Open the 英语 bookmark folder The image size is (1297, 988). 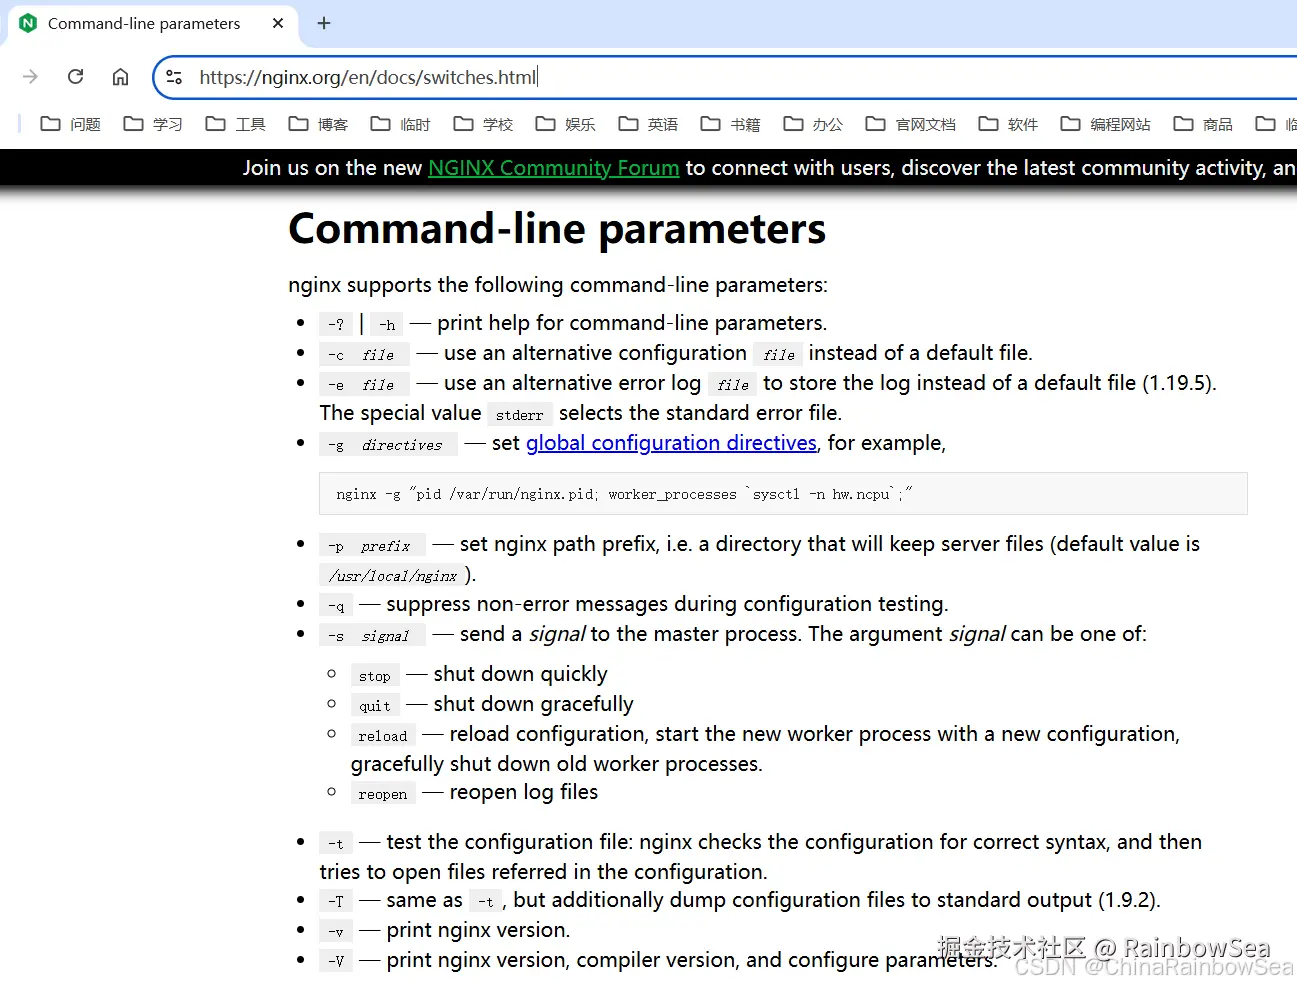pos(648,124)
